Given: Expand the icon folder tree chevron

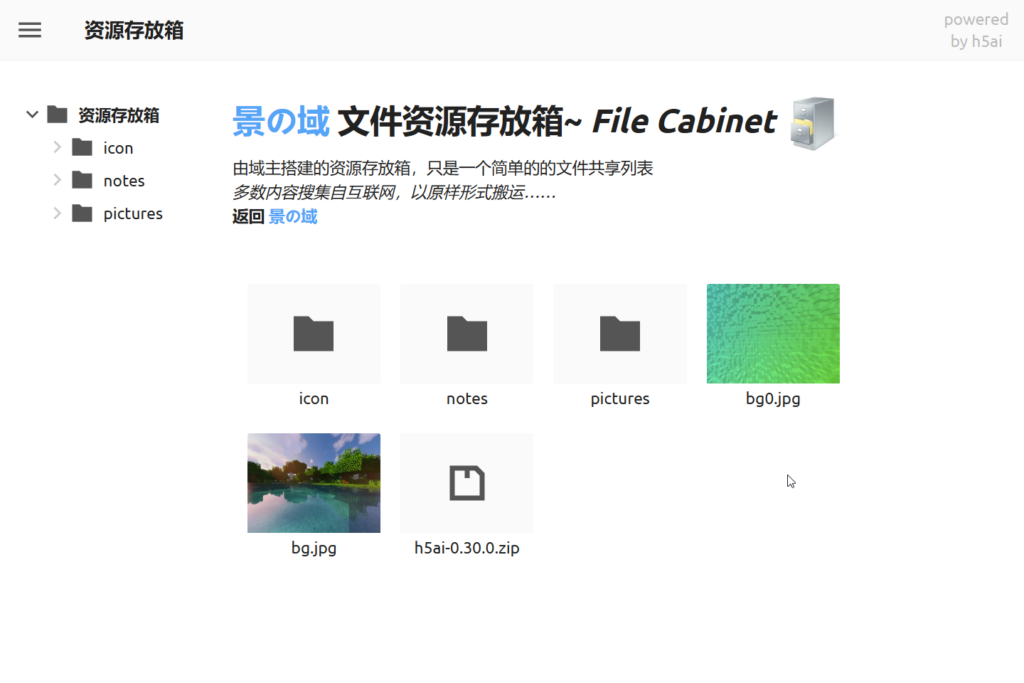Looking at the screenshot, I should tap(57, 148).
